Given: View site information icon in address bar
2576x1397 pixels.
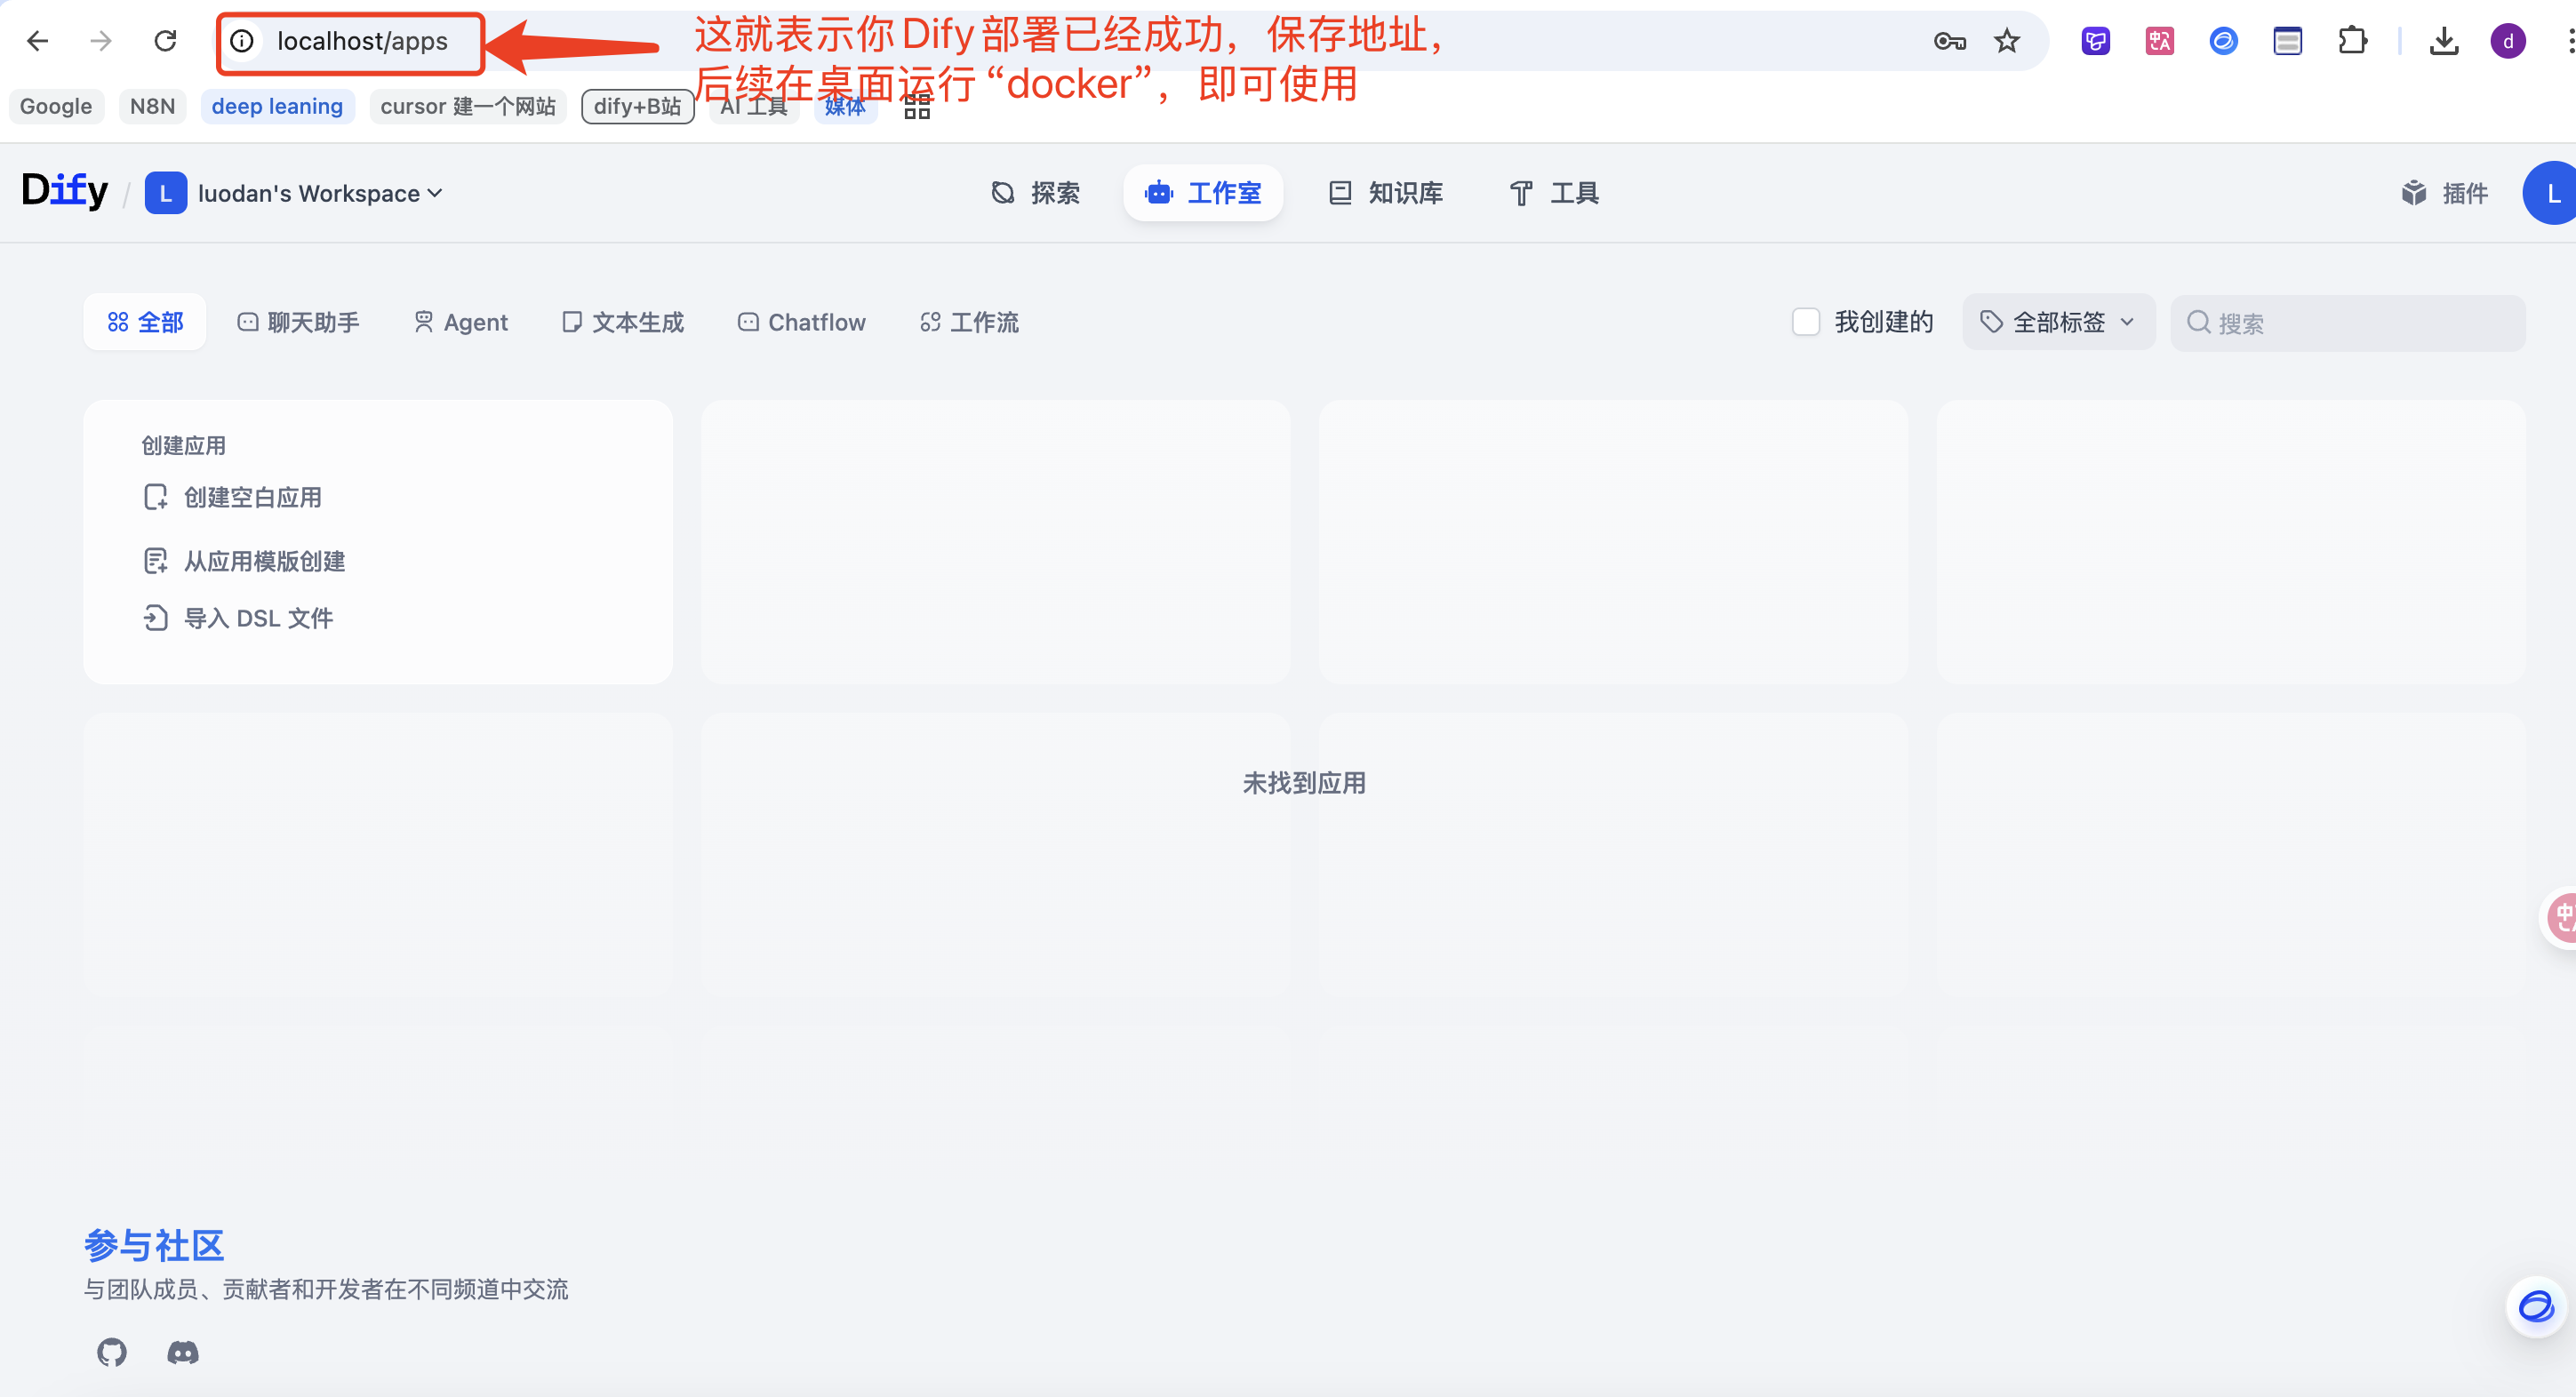Looking at the screenshot, I should (x=242, y=41).
